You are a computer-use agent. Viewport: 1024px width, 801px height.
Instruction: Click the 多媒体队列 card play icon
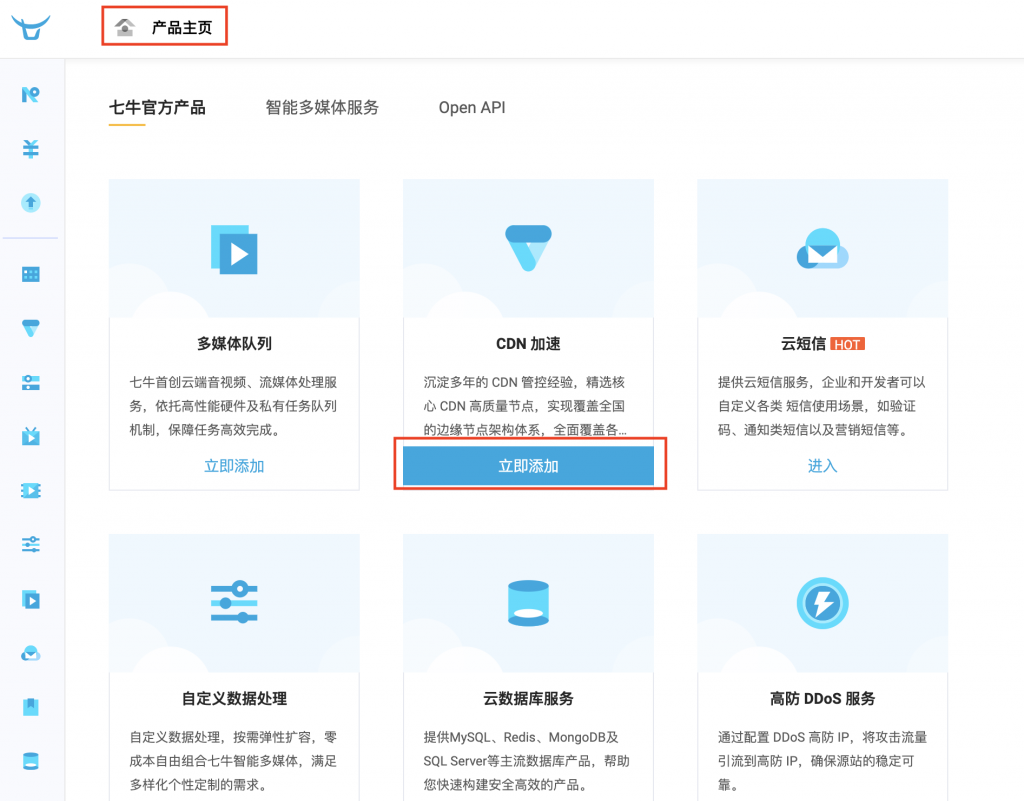point(234,249)
